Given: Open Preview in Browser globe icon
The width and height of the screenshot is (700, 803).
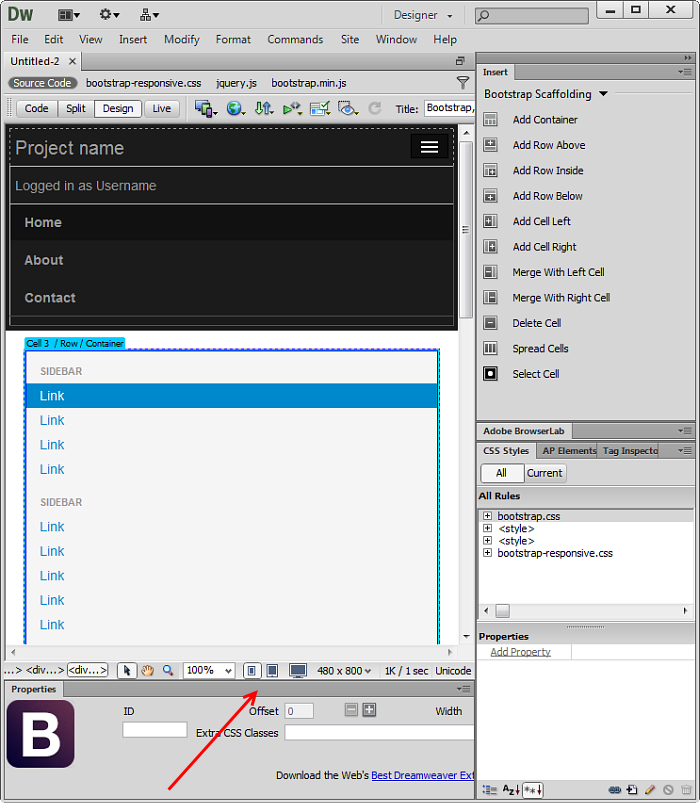Looking at the screenshot, I should [236, 109].
